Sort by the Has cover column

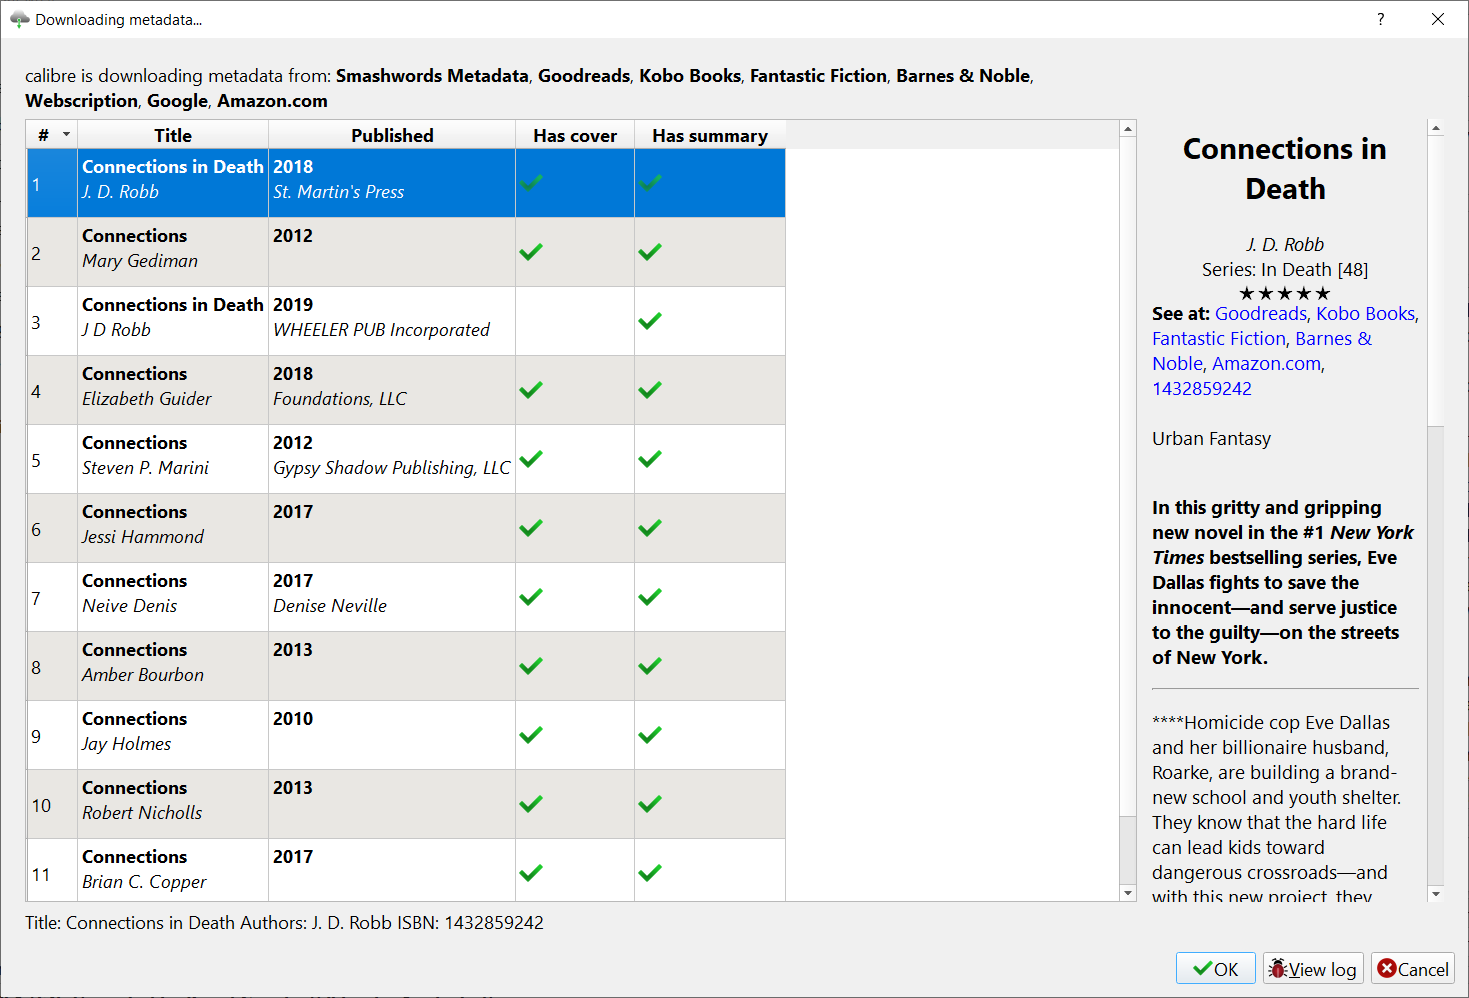574,135
